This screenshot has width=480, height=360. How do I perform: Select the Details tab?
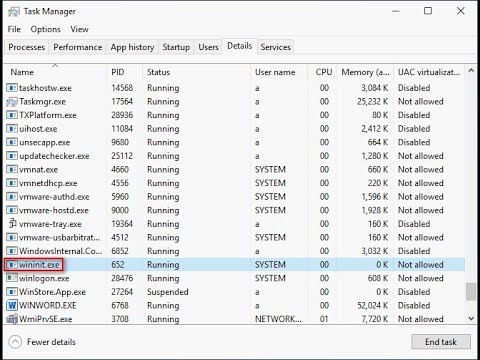240,46
